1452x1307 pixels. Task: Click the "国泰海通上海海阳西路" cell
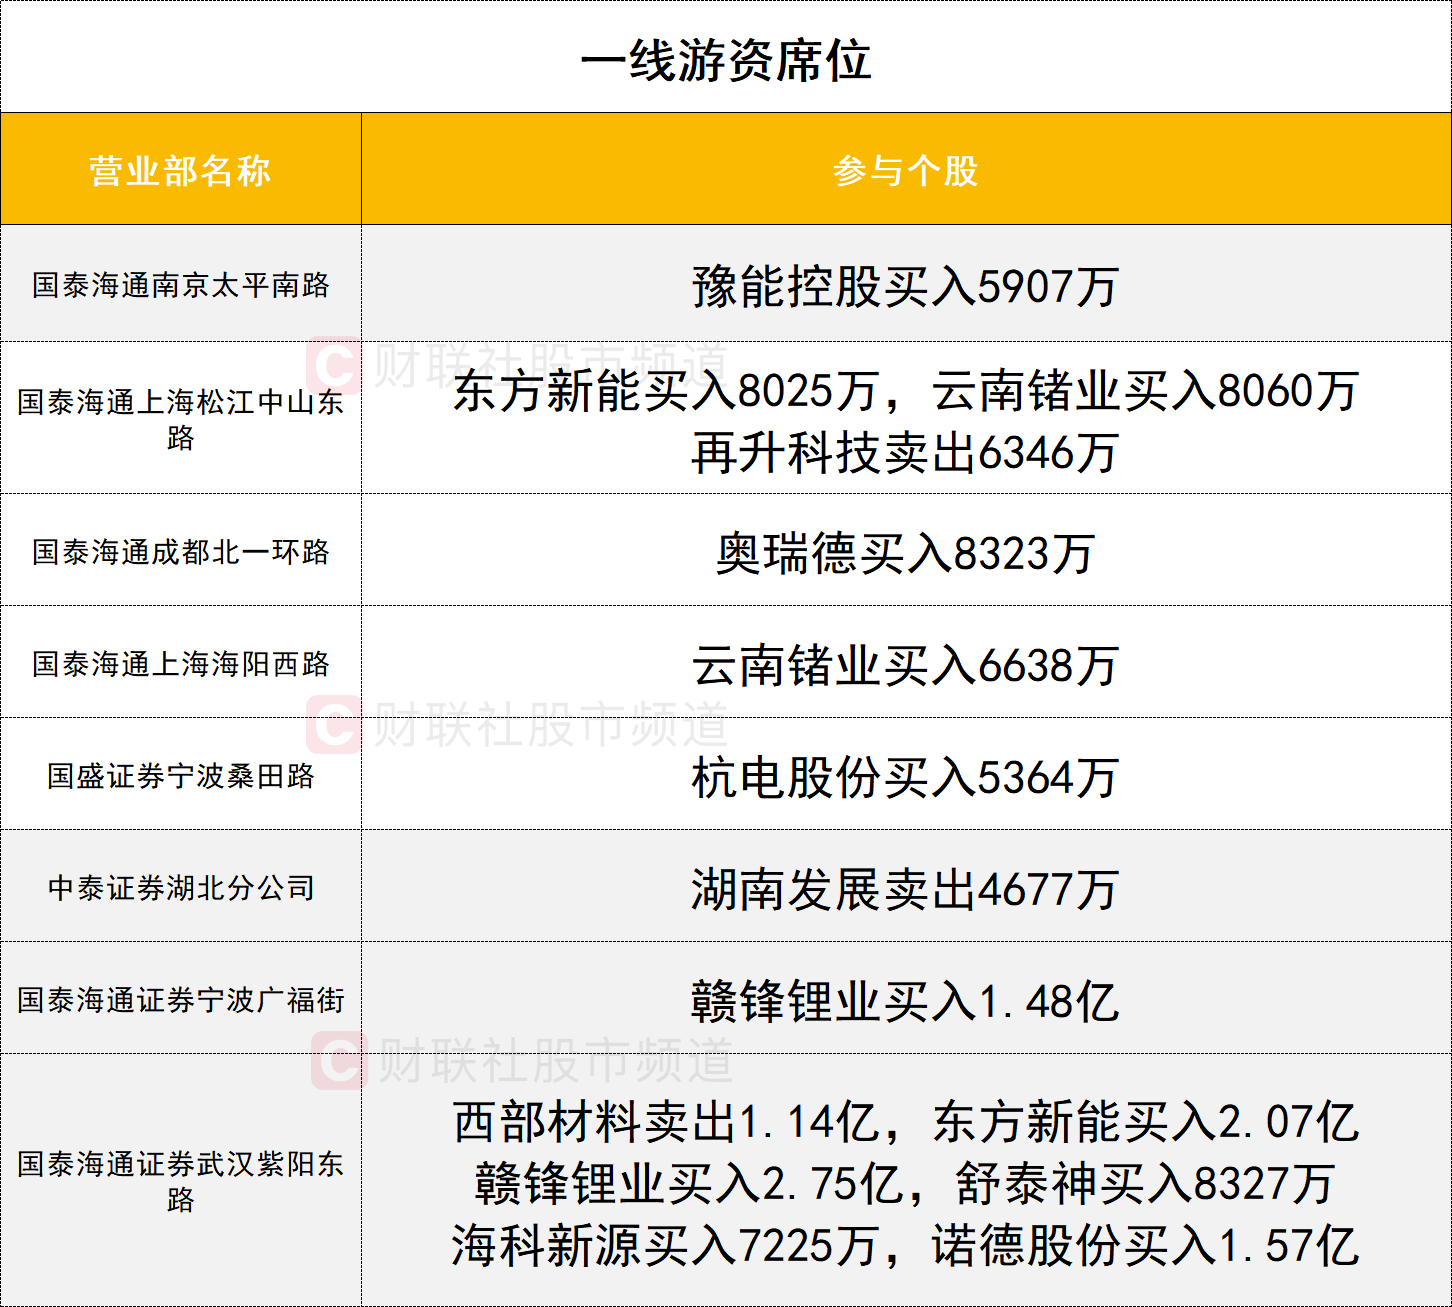point(181,662)
